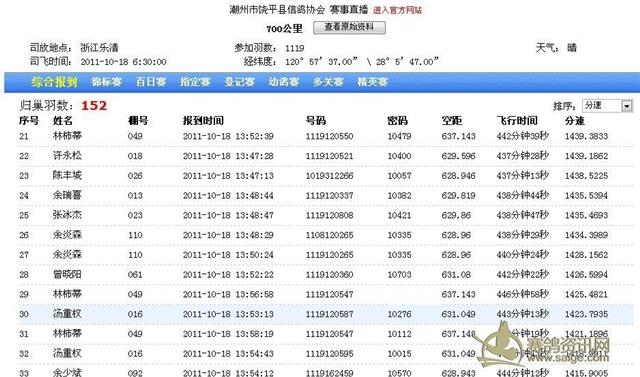Click the 姓名 column header
This screenshot has width=640, height=377.
pos(63,121)
